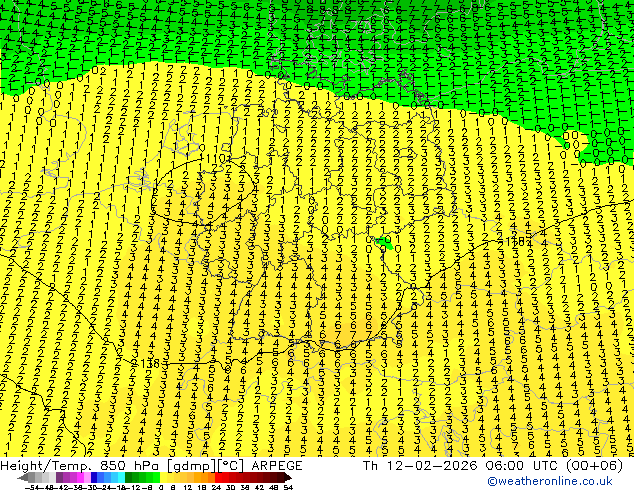Screen dimensions: 634x490
Task: Click the grey left arrow end of legend
Action: coord(22,478)
